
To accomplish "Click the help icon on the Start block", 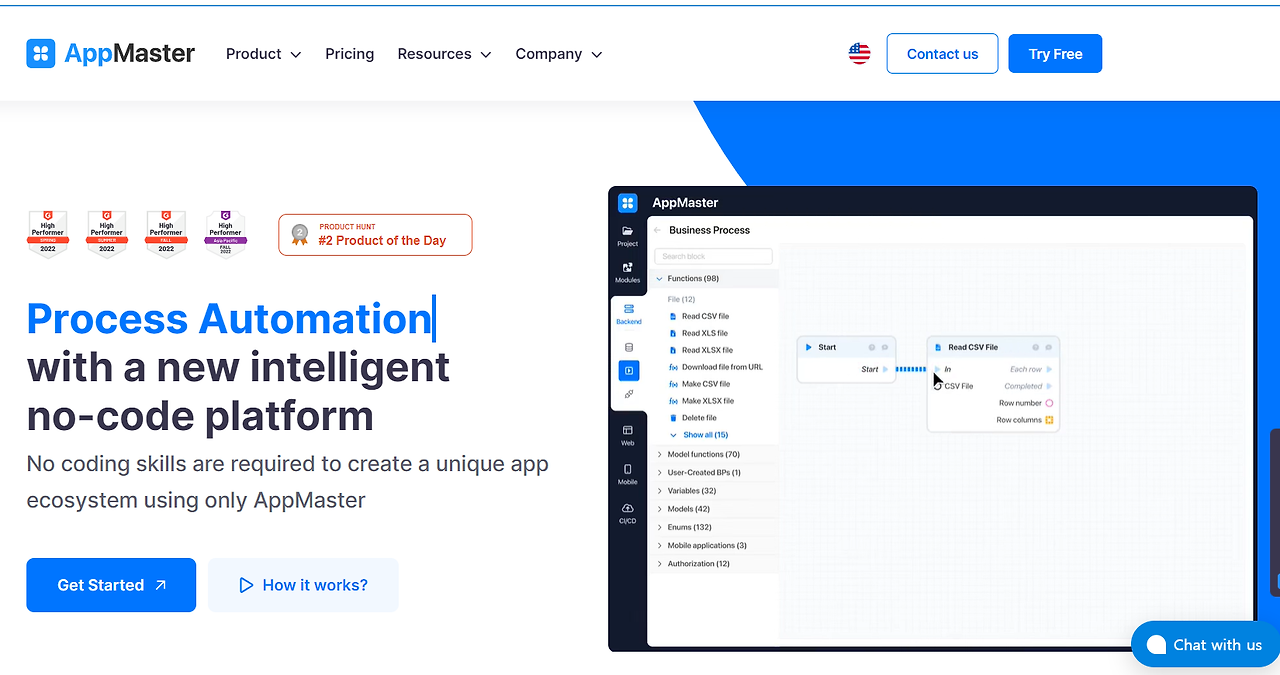I will click(x=872, y=347).
